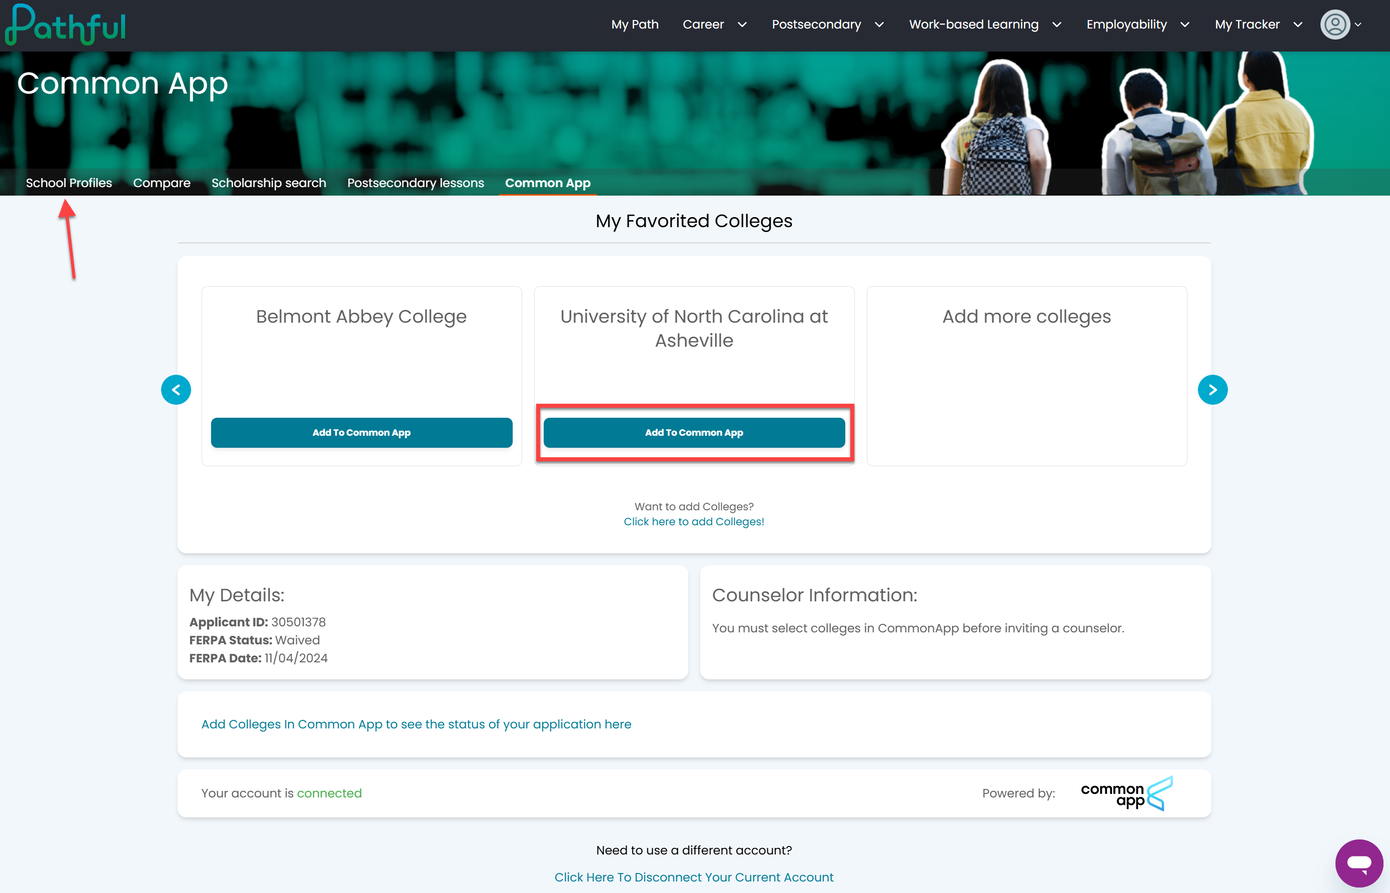Open Add Colleges In Common App status link
1390x893 pixels.
416,724
